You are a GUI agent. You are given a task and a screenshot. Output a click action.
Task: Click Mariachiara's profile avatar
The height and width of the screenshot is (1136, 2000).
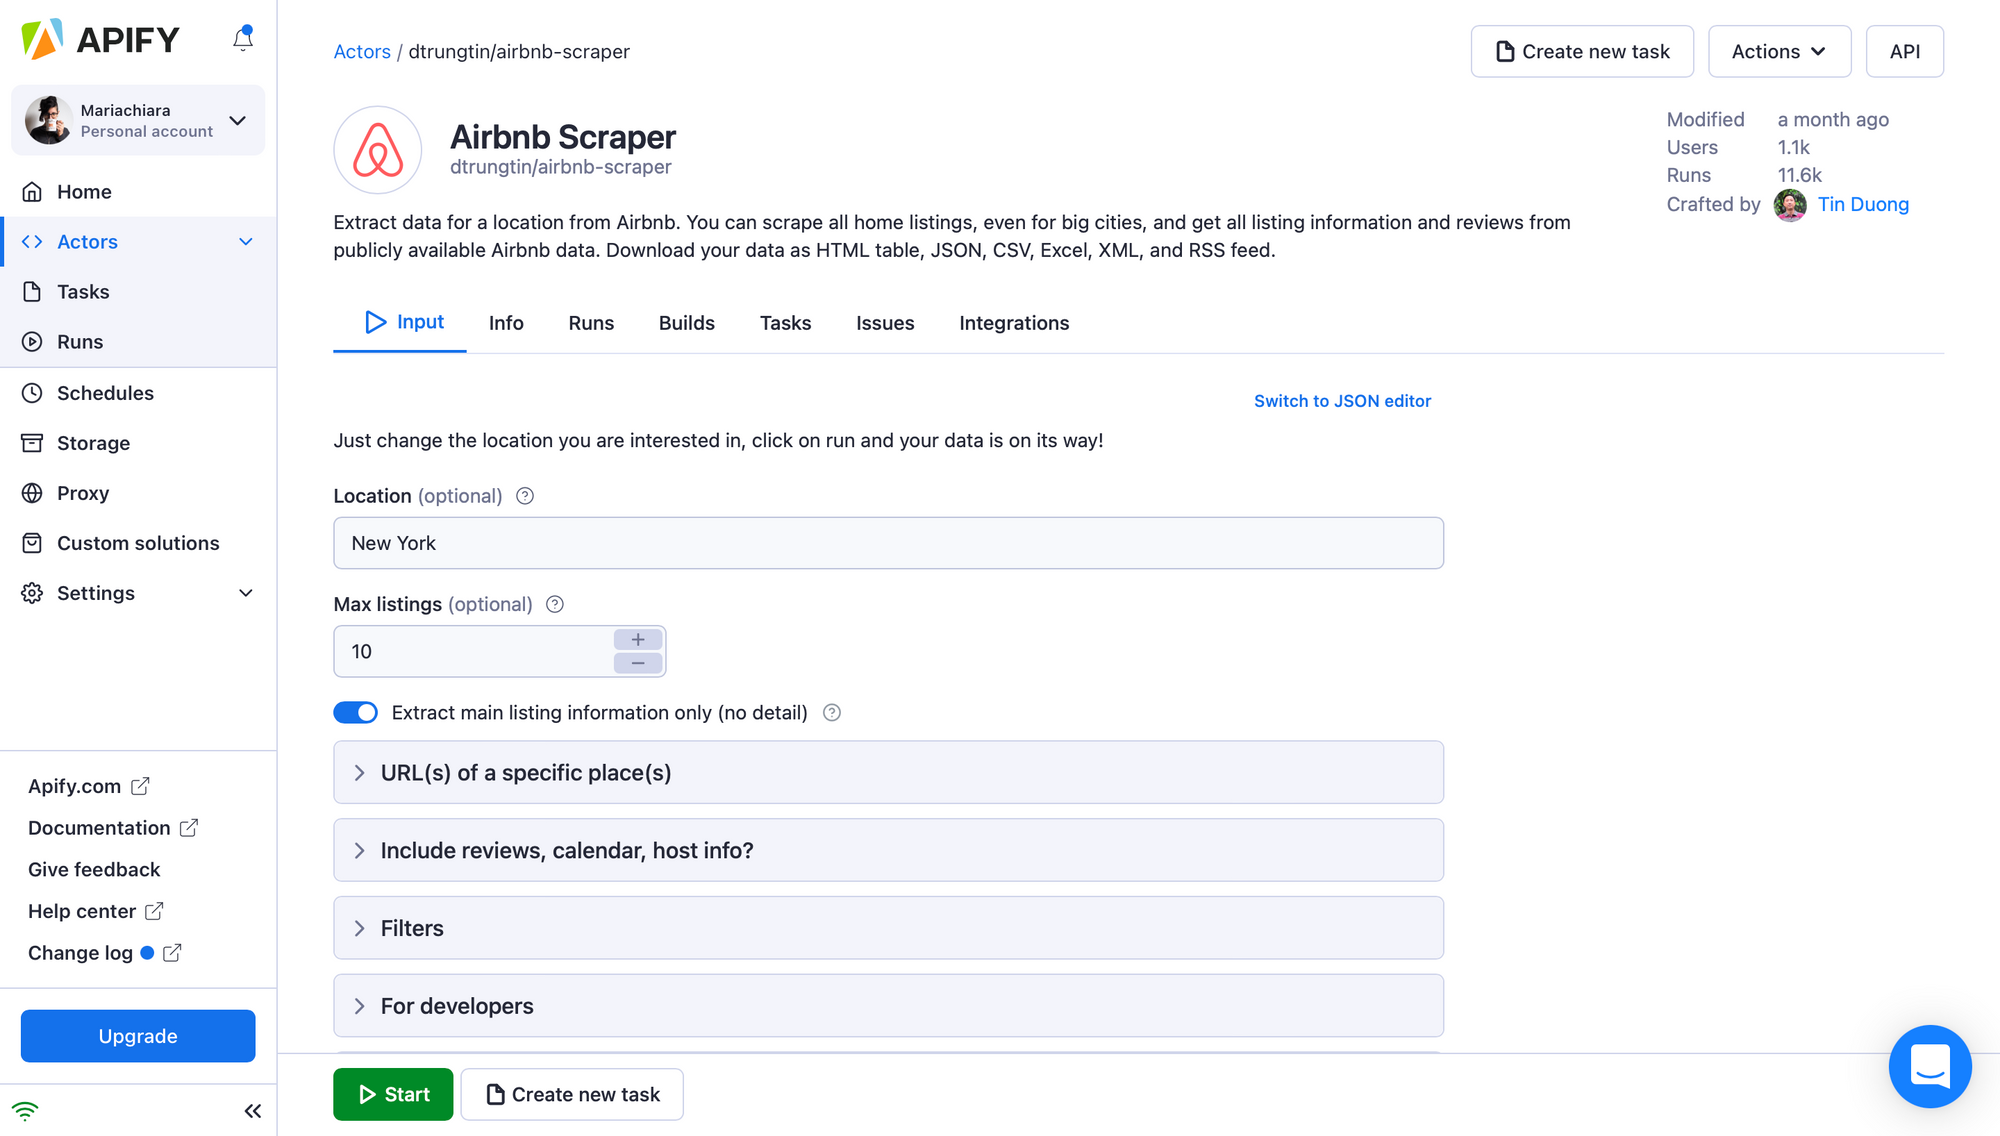pyautogui.click(x=48, y=120)
